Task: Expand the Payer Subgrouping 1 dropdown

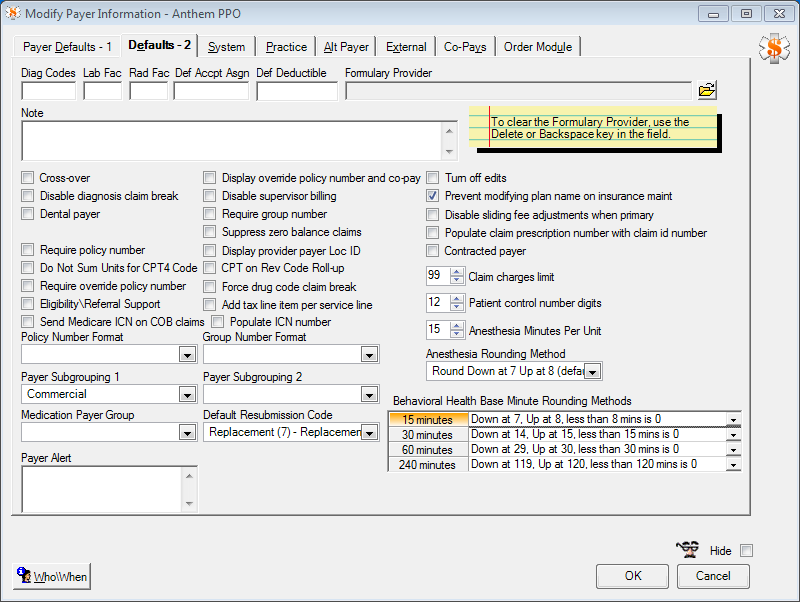Action: click(187, 394)
